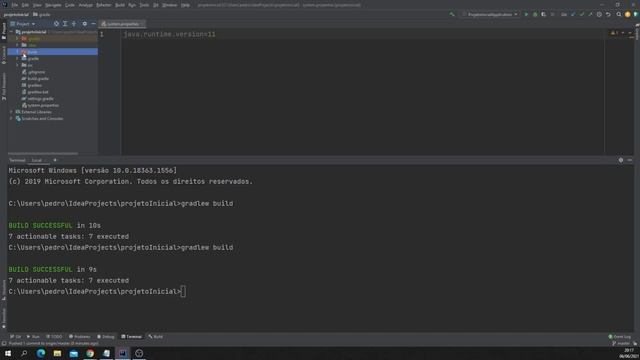Expand the gradle folder in the tree
Viewport: 640px width, 360px height.
click(x=18, y=58)
